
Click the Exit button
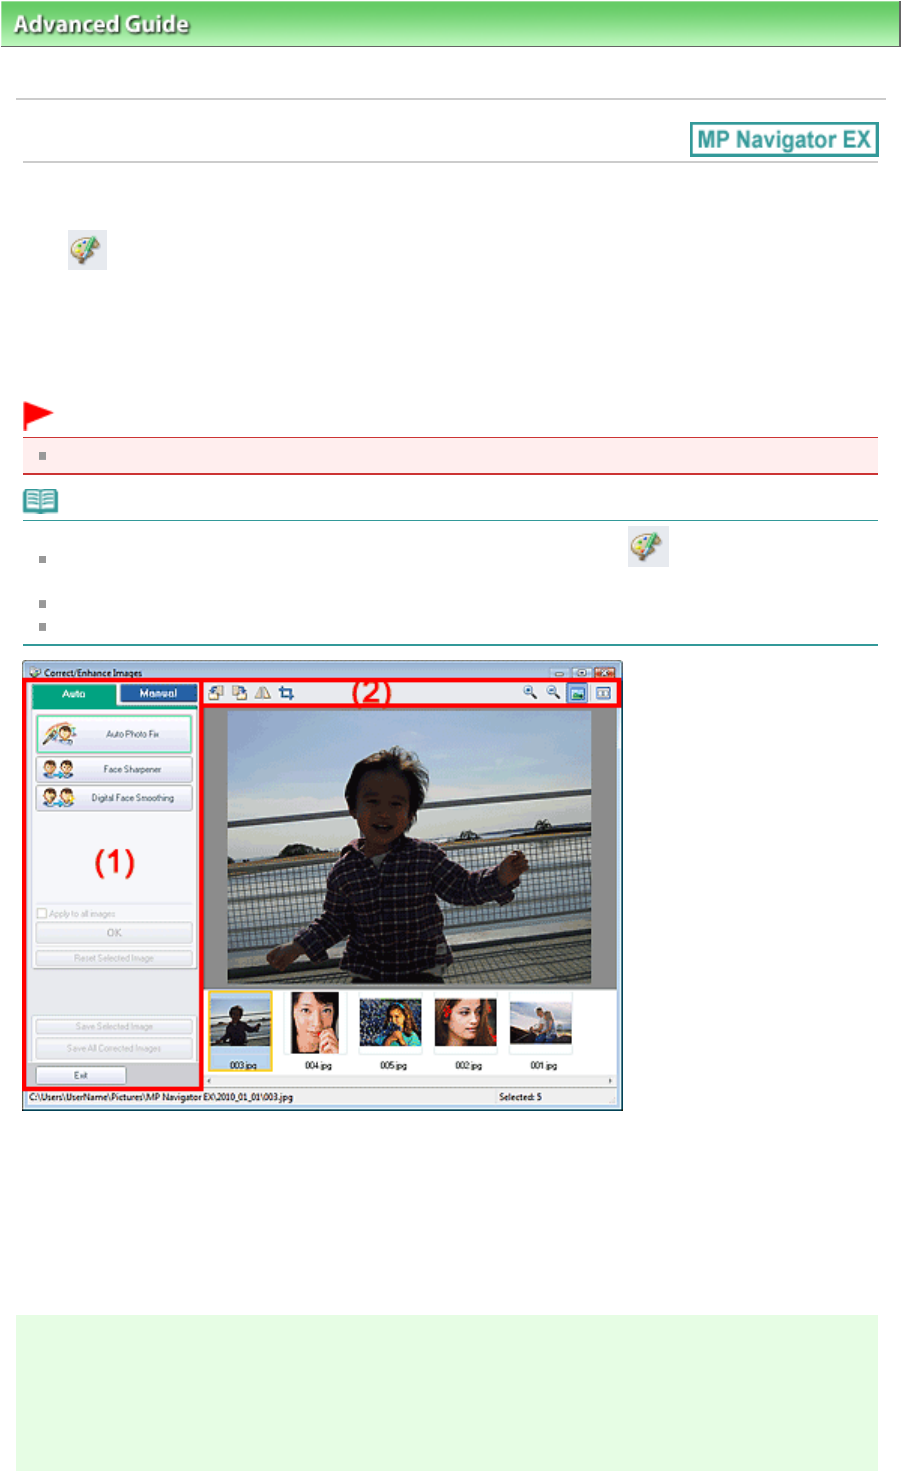(x=81, y=1075)
